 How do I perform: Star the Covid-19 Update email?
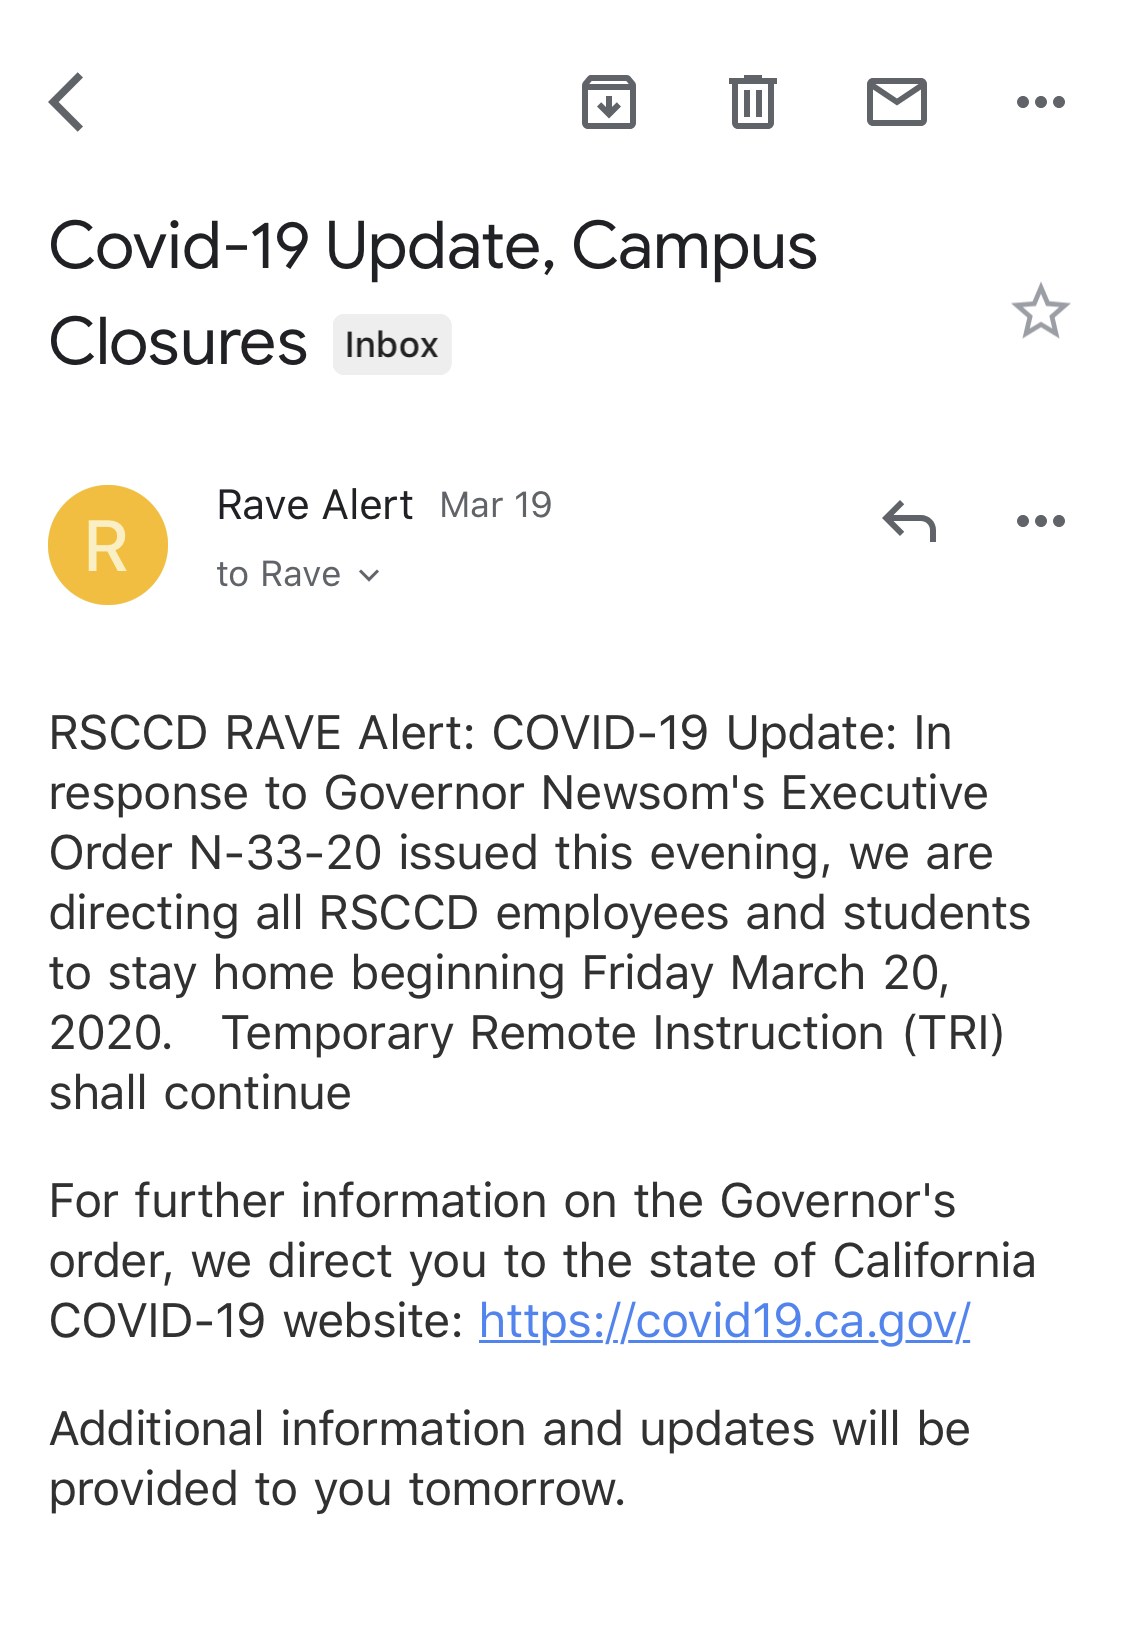(1040, 311)
